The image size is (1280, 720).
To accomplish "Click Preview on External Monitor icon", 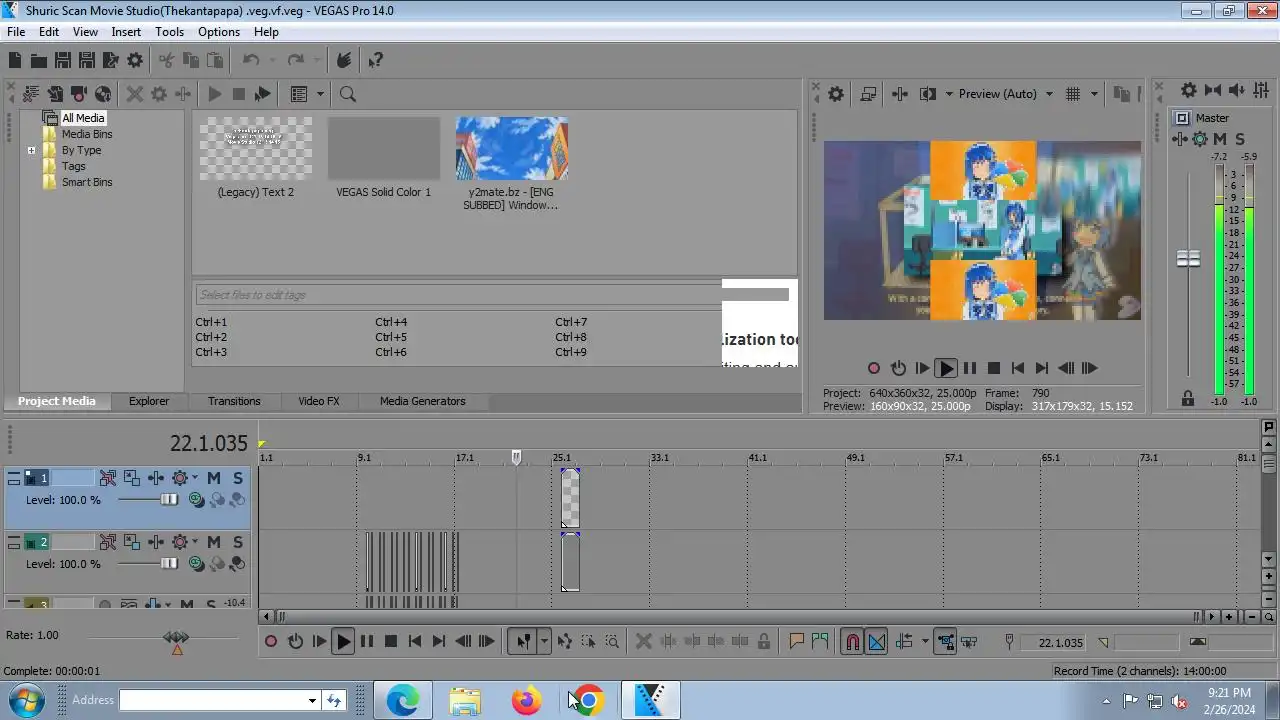I will 868,94.
